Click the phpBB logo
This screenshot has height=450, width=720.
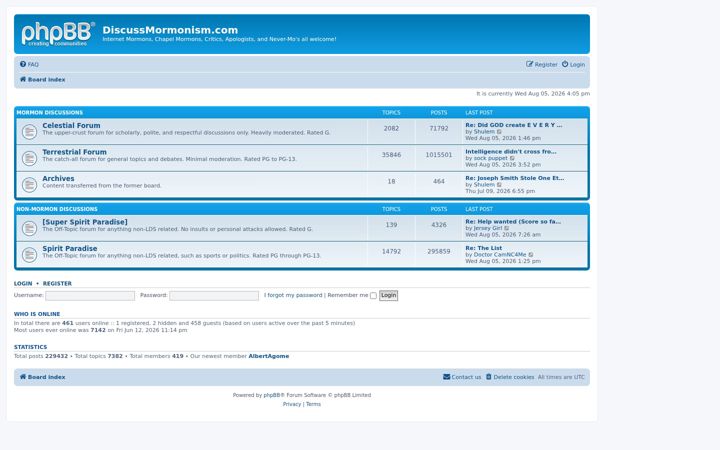pos(58,34)
